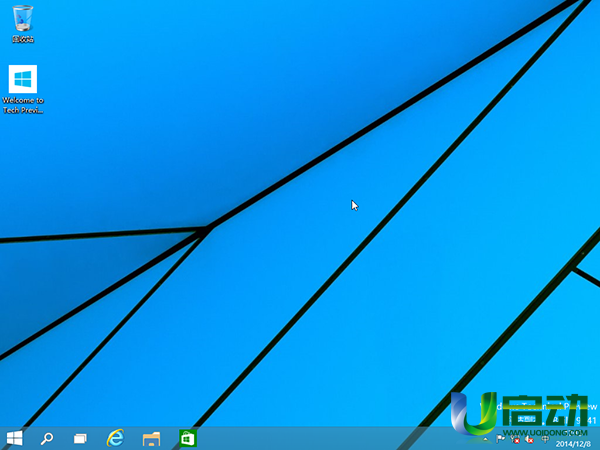This screenshot has width=600, height=450.
Task: Open Action Center flag icon
Action: [x=500, y=439]
